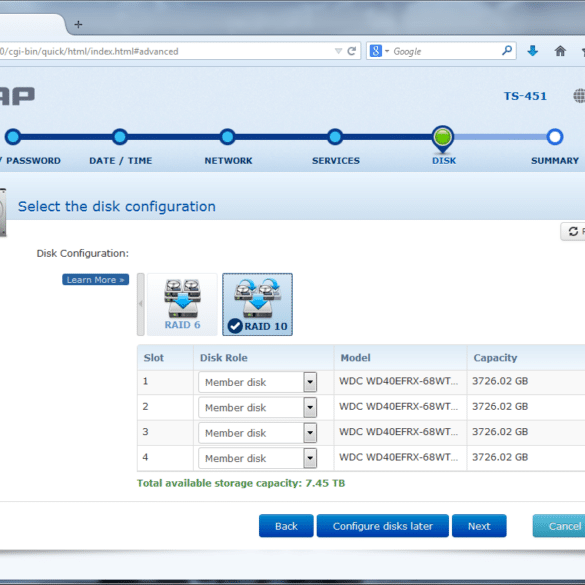
Task: Open the search engine selector dropdown arrow
Action: point(387,51)
